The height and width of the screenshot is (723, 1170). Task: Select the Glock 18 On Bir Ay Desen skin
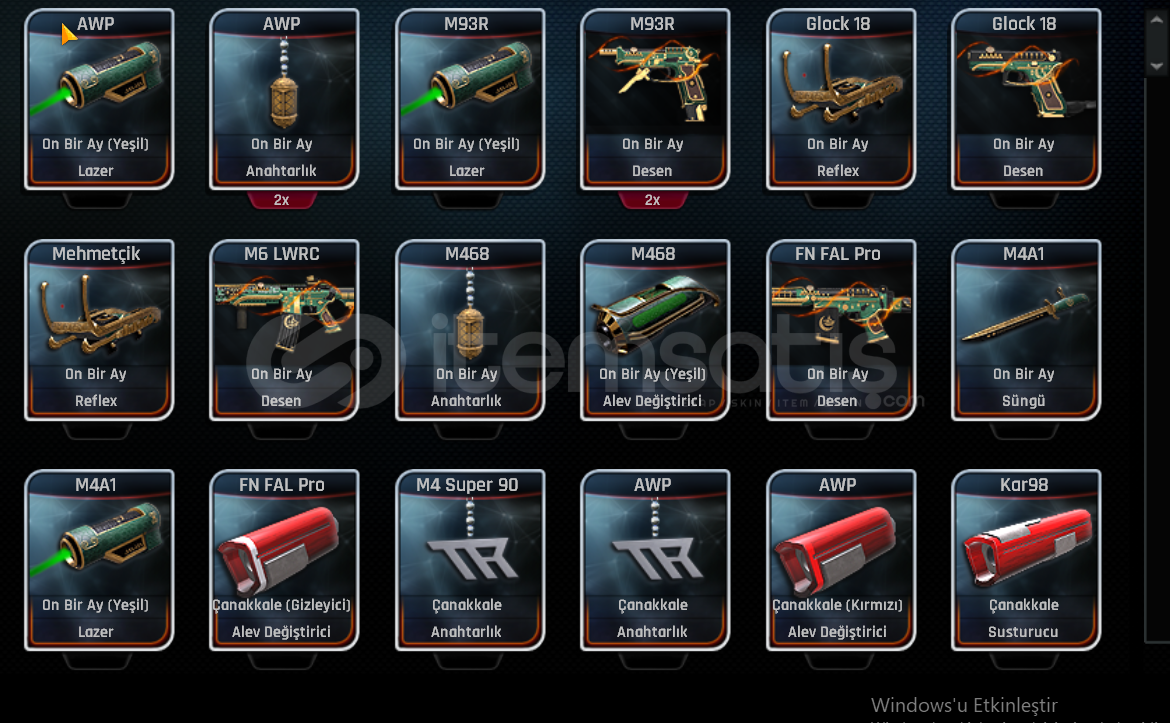pyautogui.click(x=1026, y=98)
